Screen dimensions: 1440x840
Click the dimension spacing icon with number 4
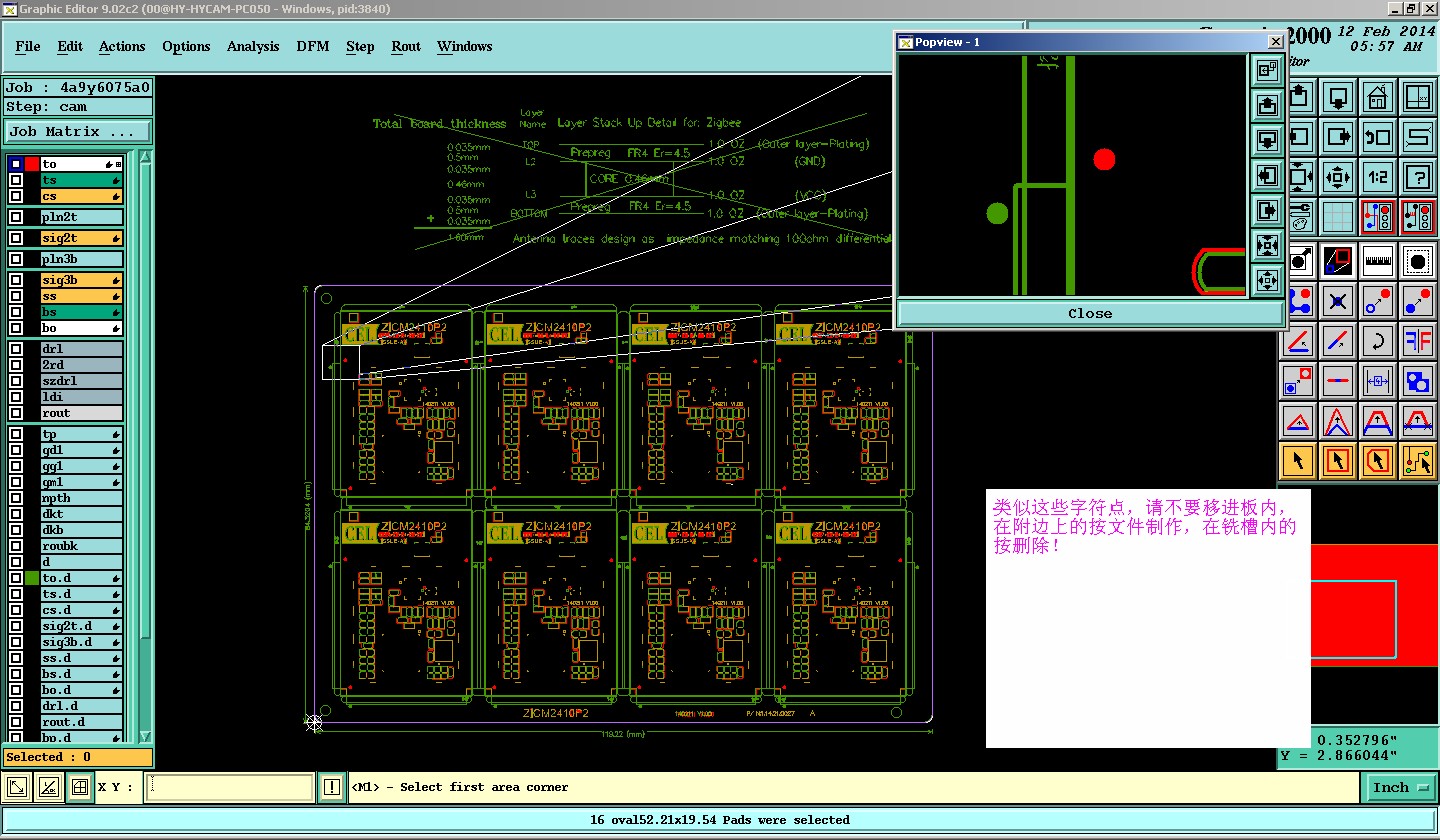pos(1378,380)
